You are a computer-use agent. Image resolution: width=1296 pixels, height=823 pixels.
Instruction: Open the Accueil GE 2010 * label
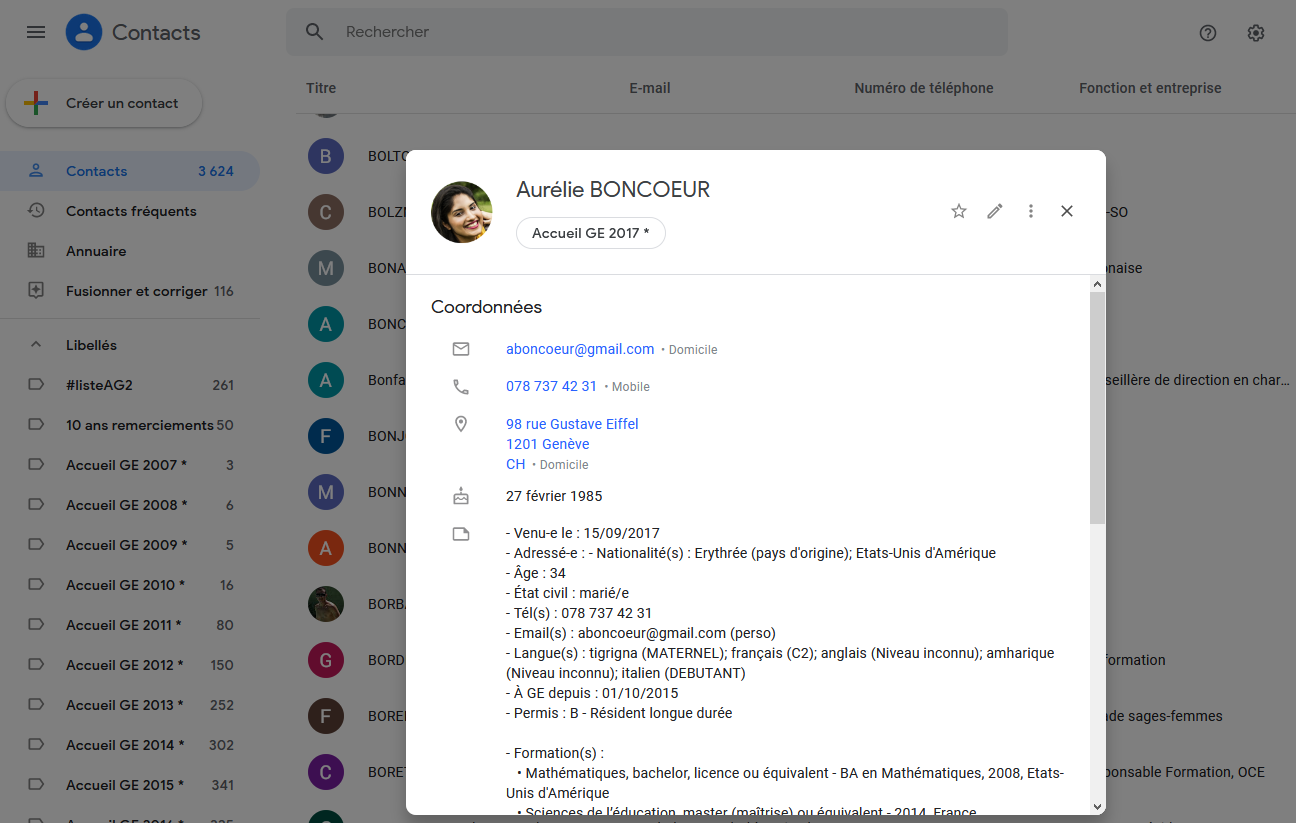(x=130, y=585)
